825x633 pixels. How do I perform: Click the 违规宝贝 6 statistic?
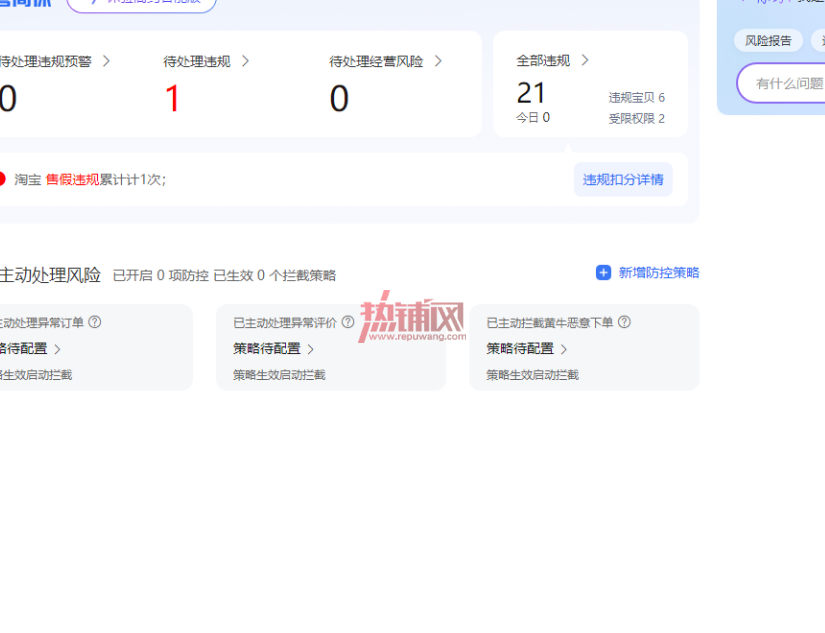point(637,97)
